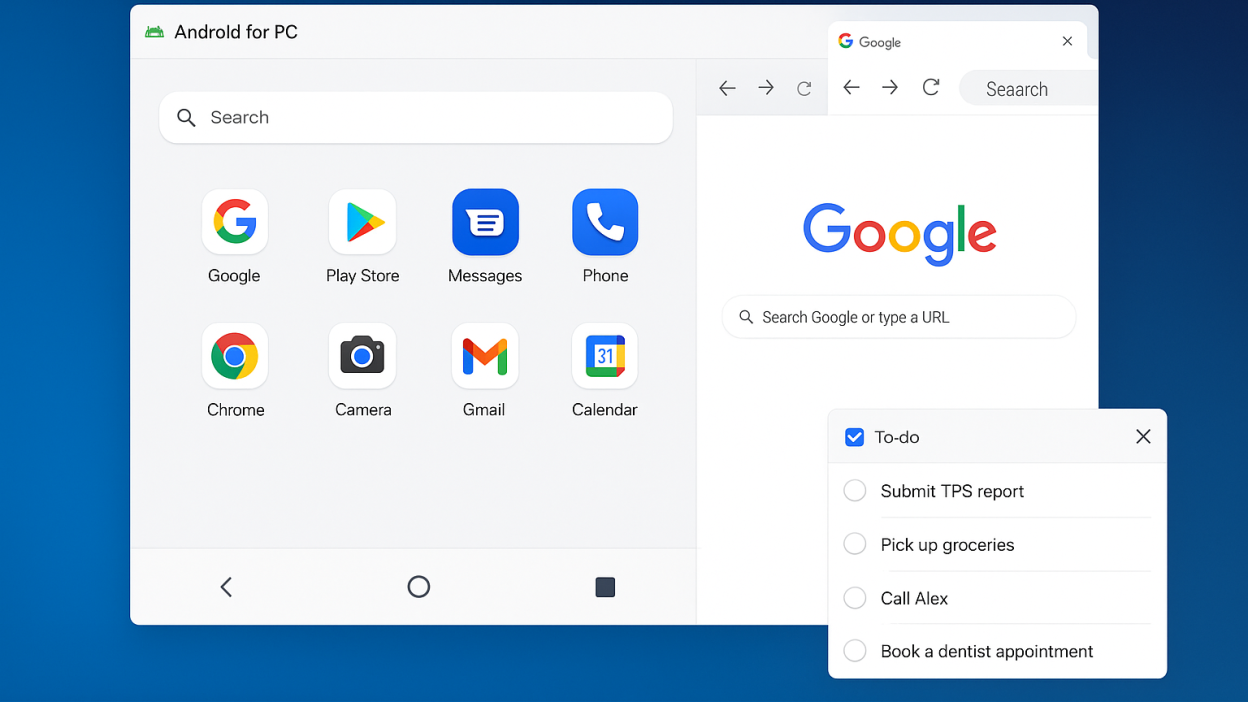Click the Android for PC window title
The image size is (1248, 702).
pyautogui.click(x=236, y=32)
